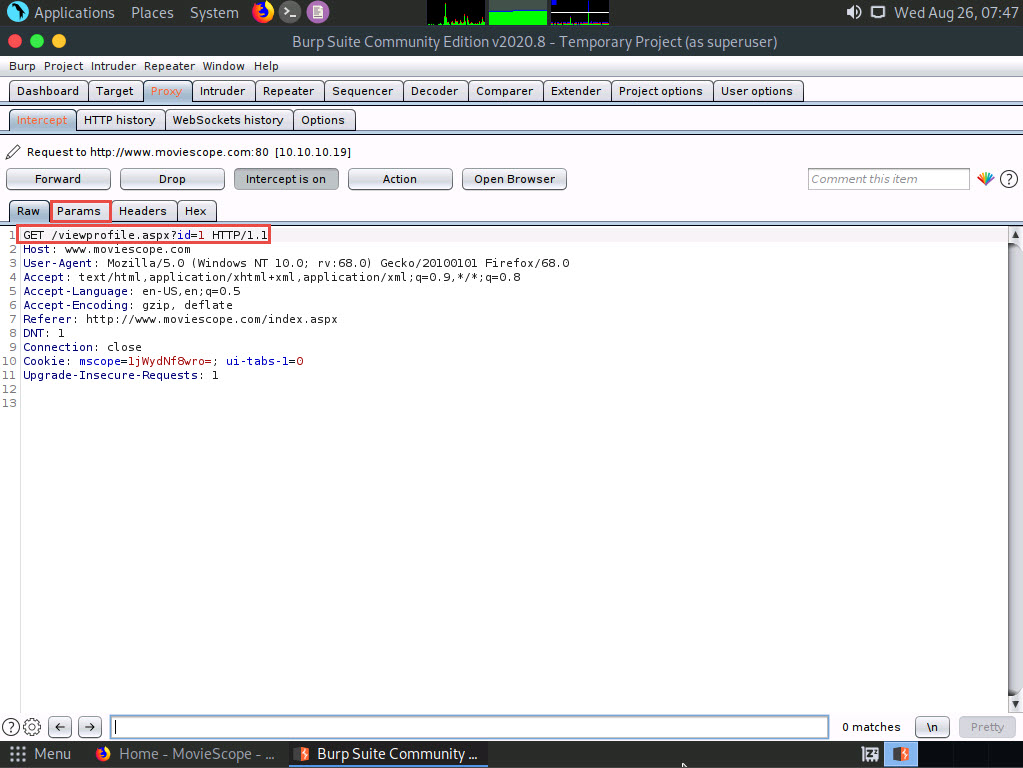This screenshot has width=1023, height=768.
Task: Click the pencil edit icon beside request target
Action: (x=13, y=152)
